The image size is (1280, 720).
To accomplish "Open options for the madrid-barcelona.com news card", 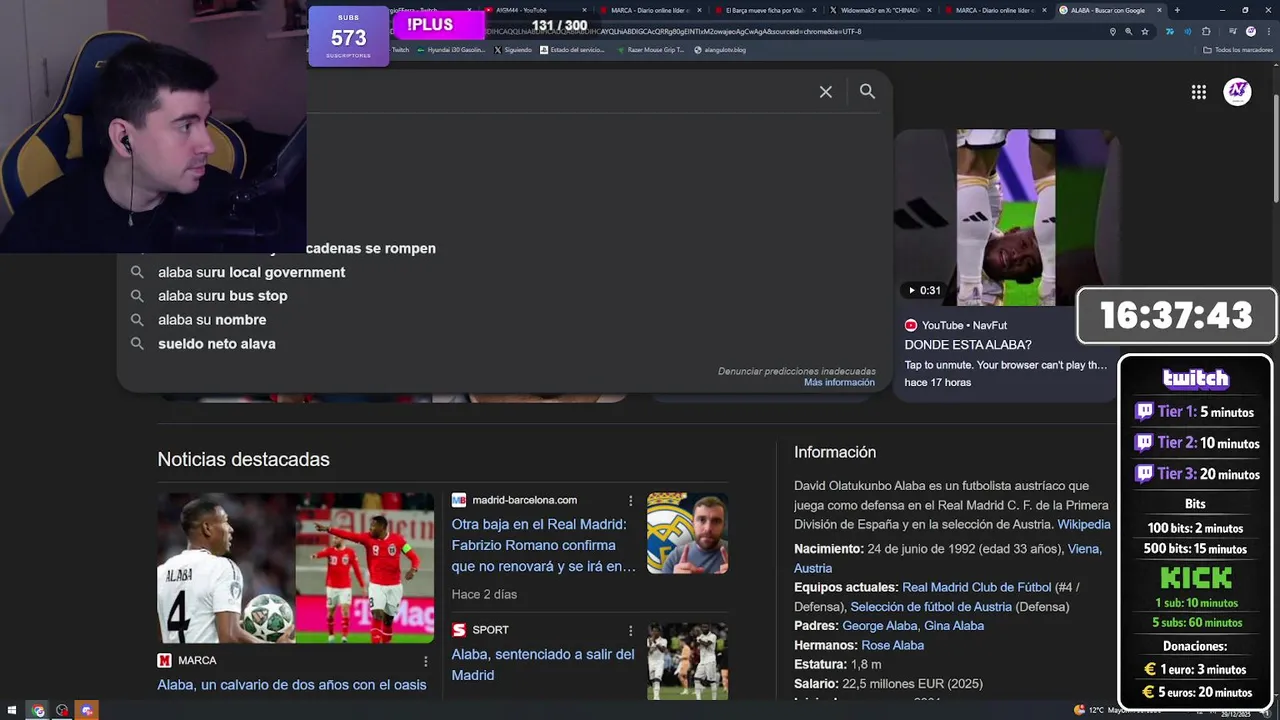I will (630, 500).
